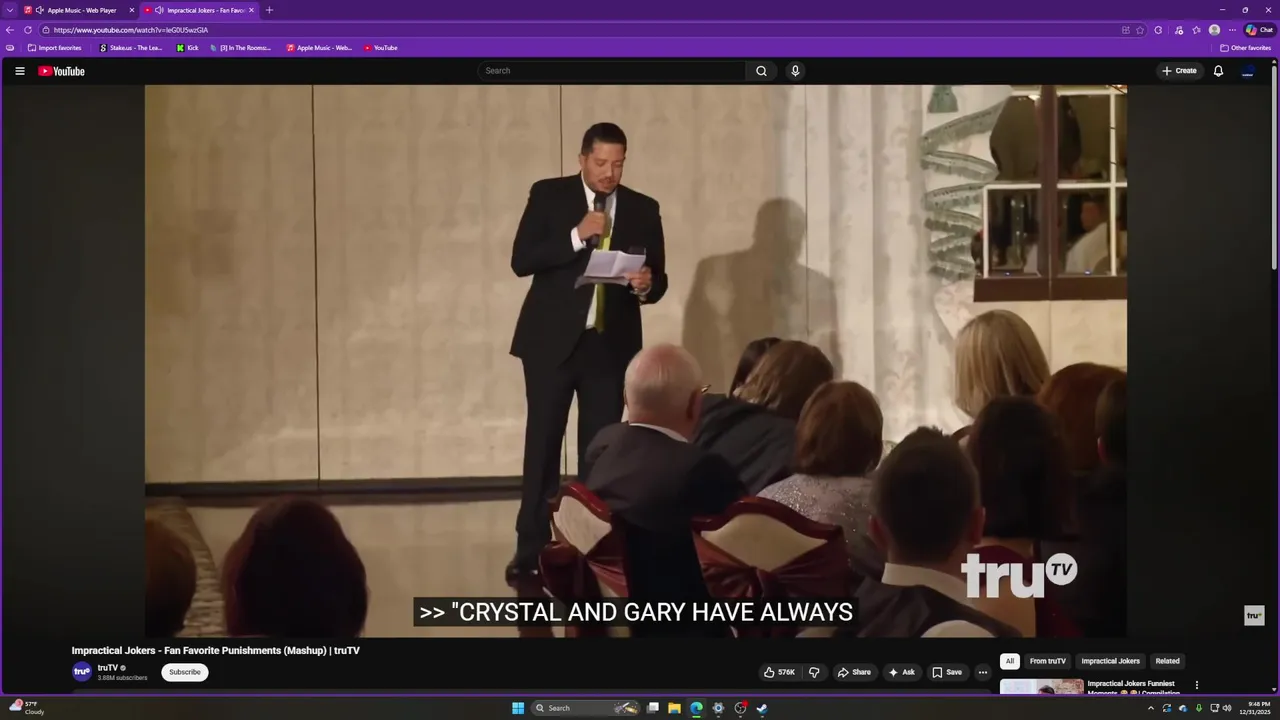Save the video to a playlist
Image resolution: width=1280 pixels, height=720 pixels.
947,672
